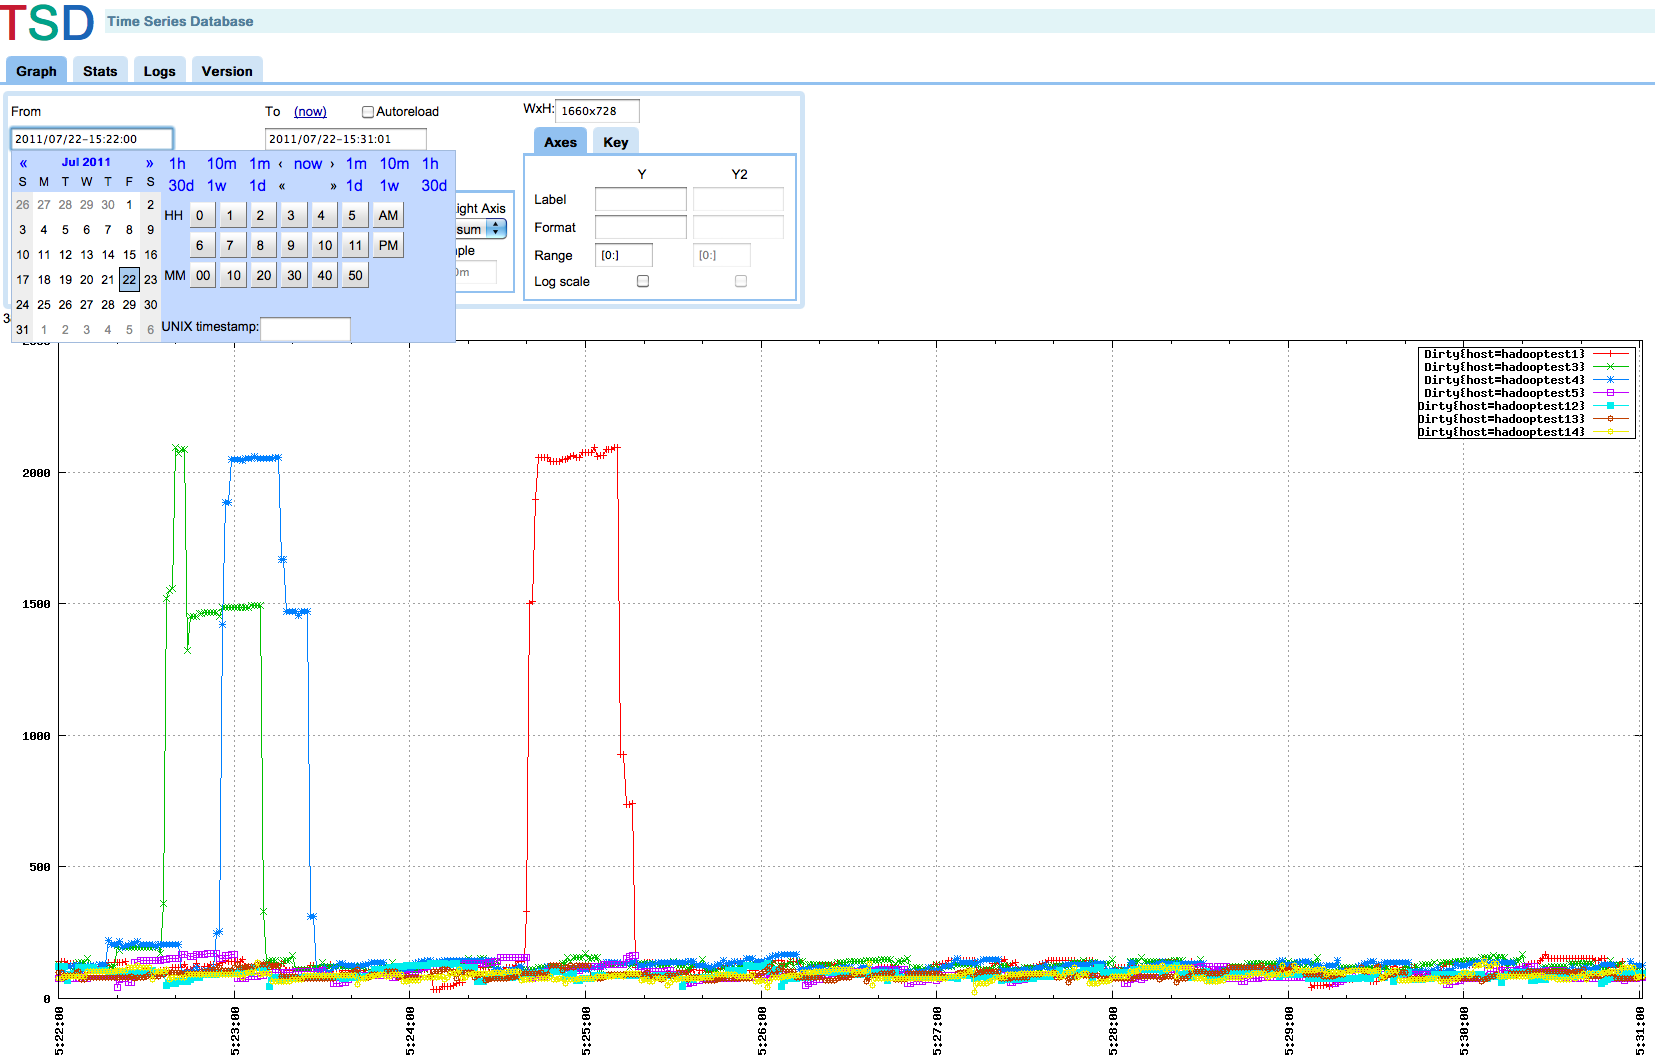Open the Logs tab
Viewport: 1655px width, 1056px height.
159,70
